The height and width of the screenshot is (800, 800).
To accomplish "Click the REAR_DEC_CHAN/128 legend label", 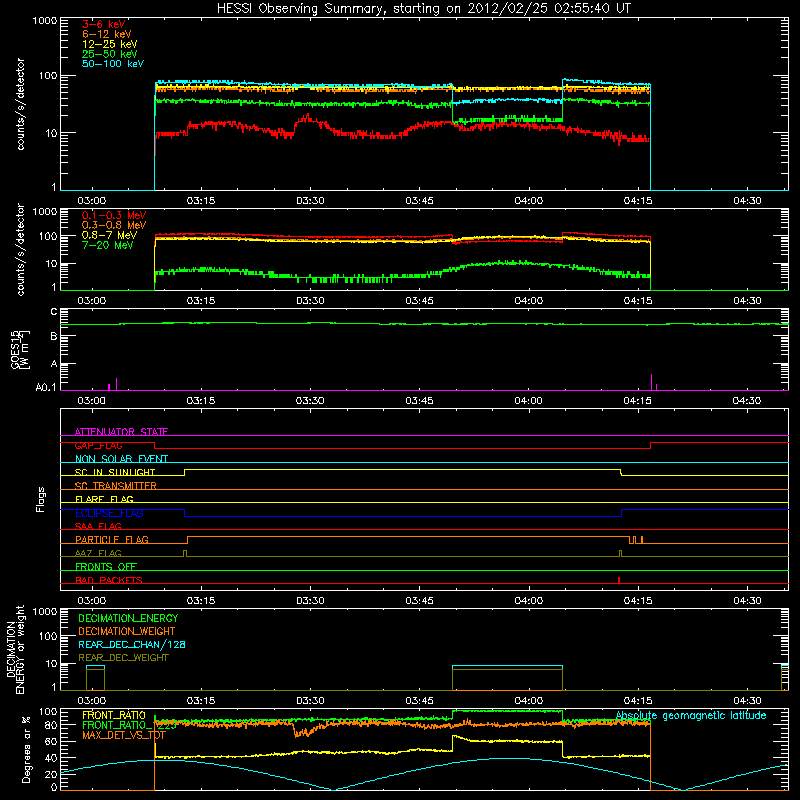I will (132, 644).
